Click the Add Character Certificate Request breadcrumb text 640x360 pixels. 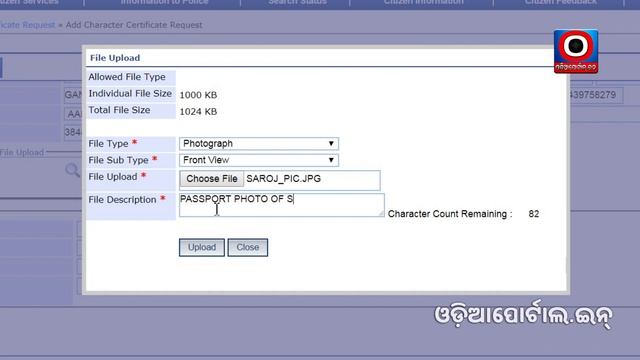point(134,25)
